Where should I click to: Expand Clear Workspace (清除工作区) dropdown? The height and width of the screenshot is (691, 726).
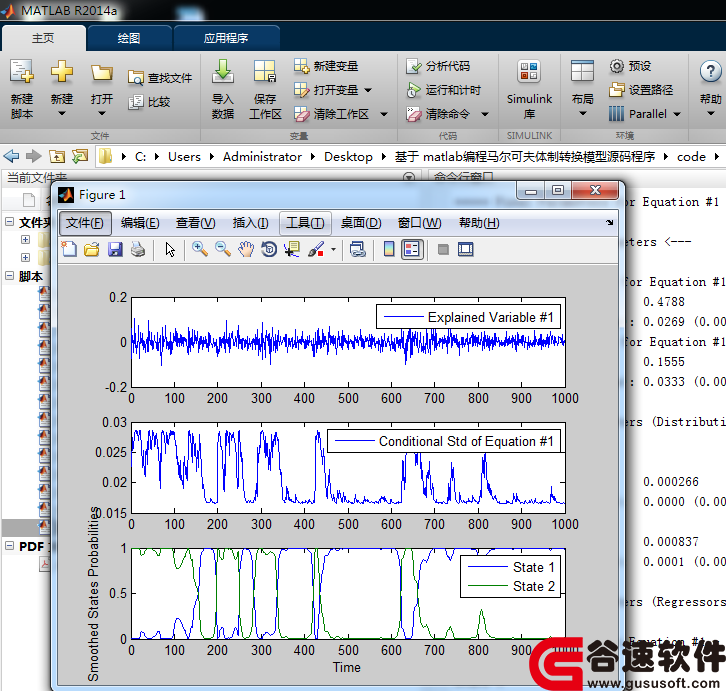pyautogui.click(x=384, y=114)
